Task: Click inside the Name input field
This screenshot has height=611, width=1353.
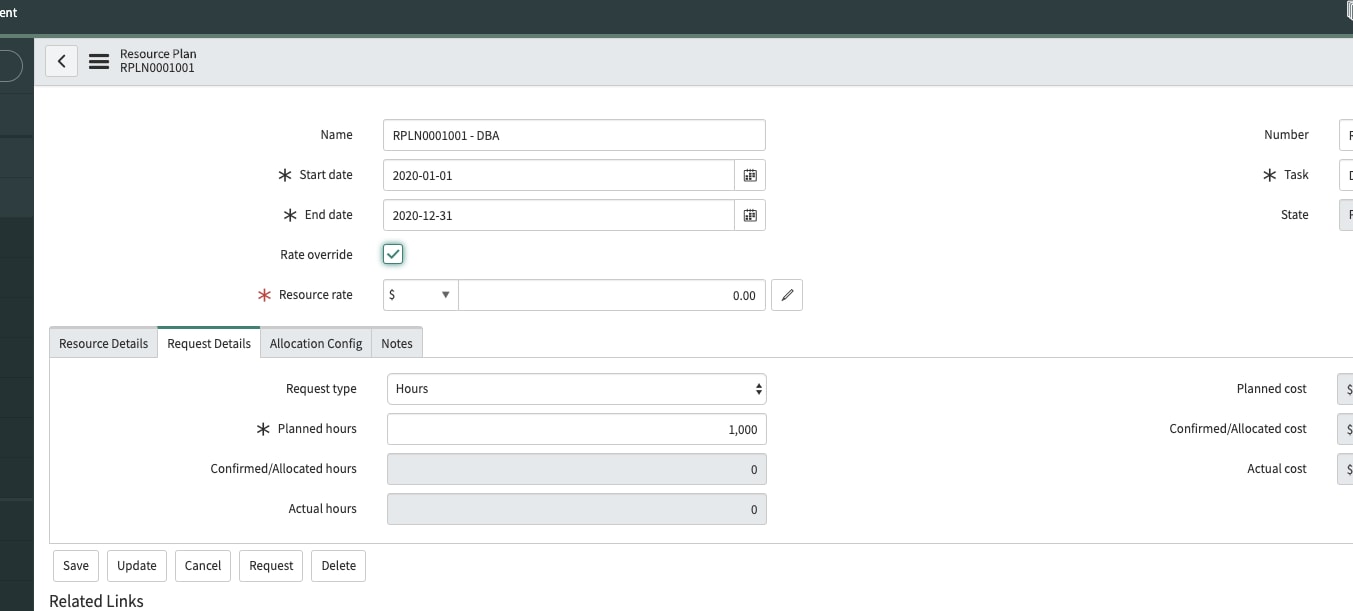Action: pyautogui.click(x=574, y=135)
